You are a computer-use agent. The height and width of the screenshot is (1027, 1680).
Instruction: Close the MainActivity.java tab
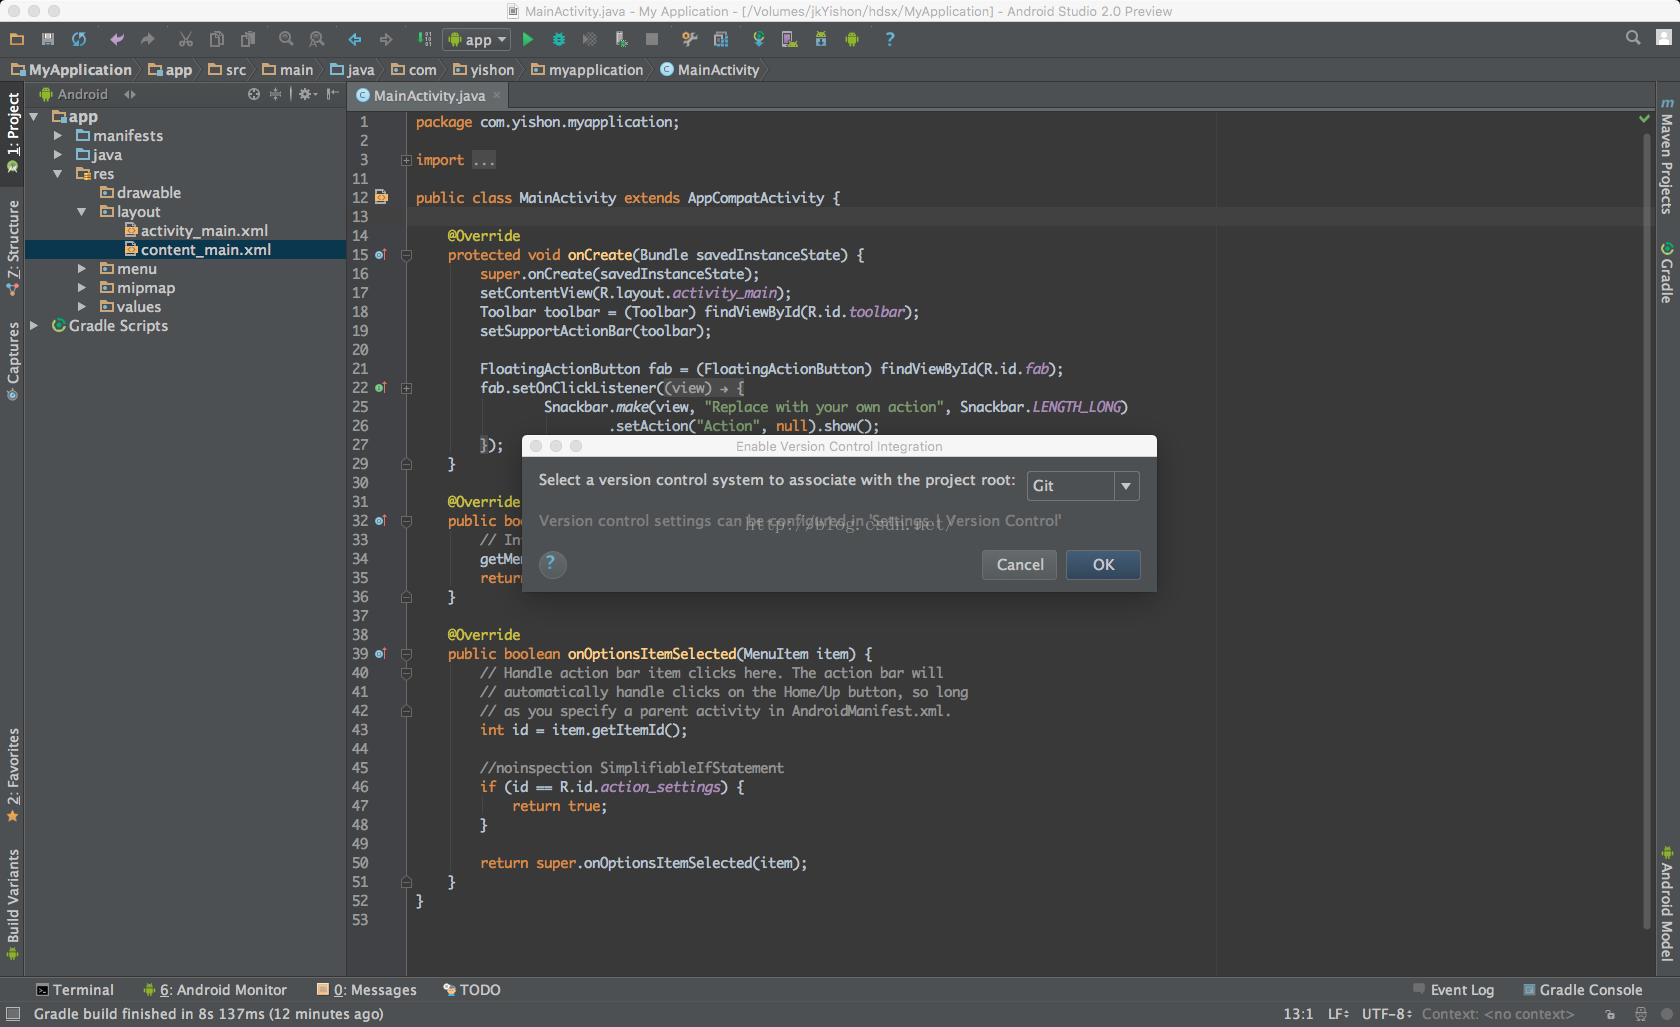pos(497,96)
